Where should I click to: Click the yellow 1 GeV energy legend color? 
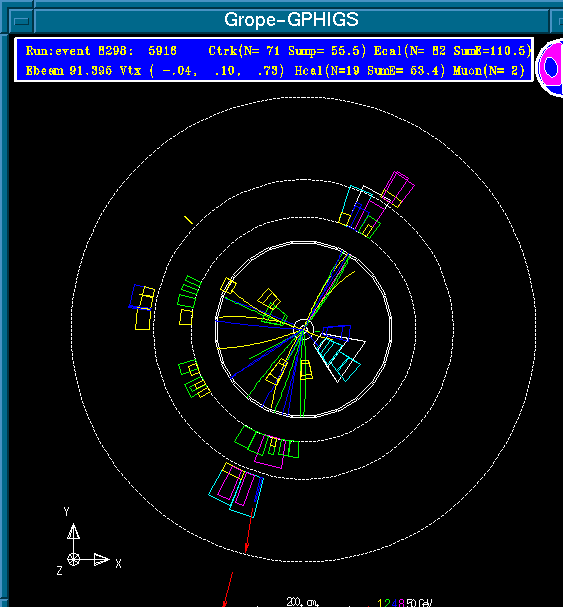pos(380,603)
